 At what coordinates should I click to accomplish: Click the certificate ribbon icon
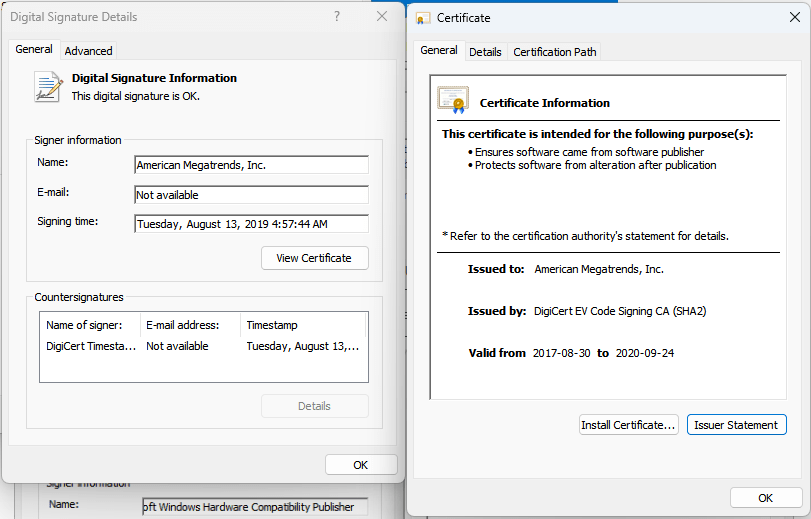click(453, 101)
